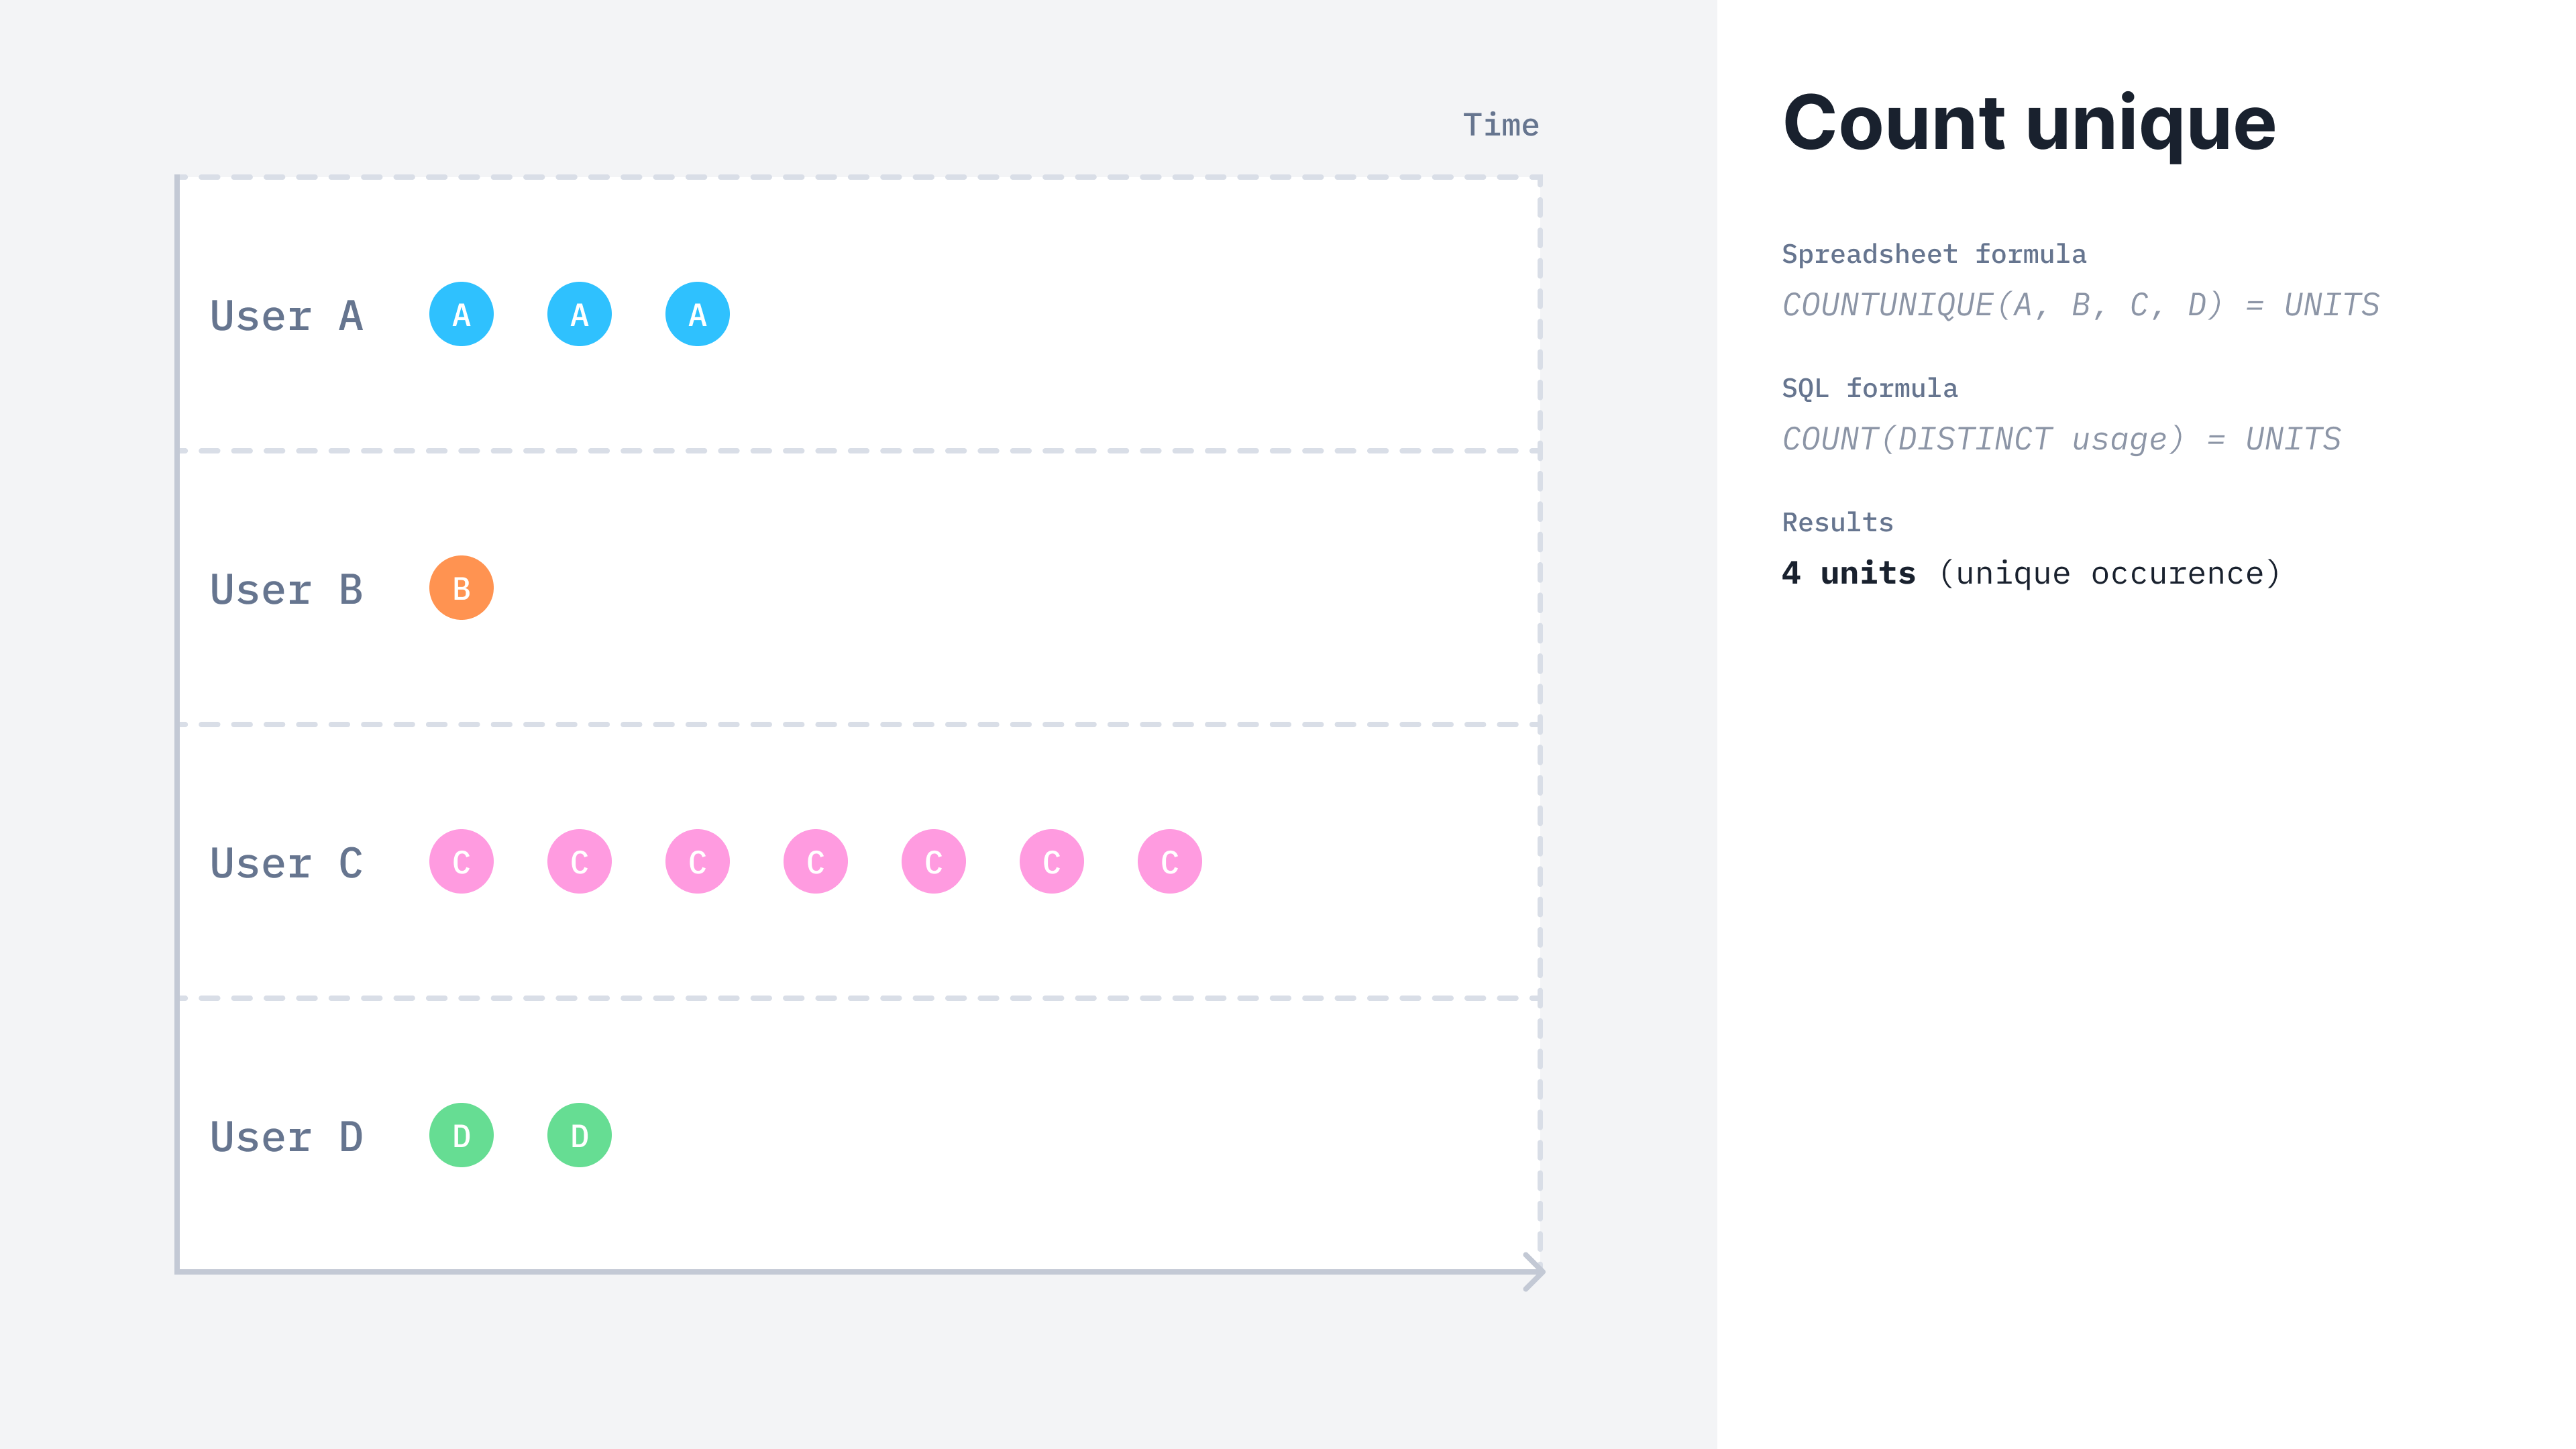
Task: Select the second green D event circle
Action: (x=579, y=1135)
